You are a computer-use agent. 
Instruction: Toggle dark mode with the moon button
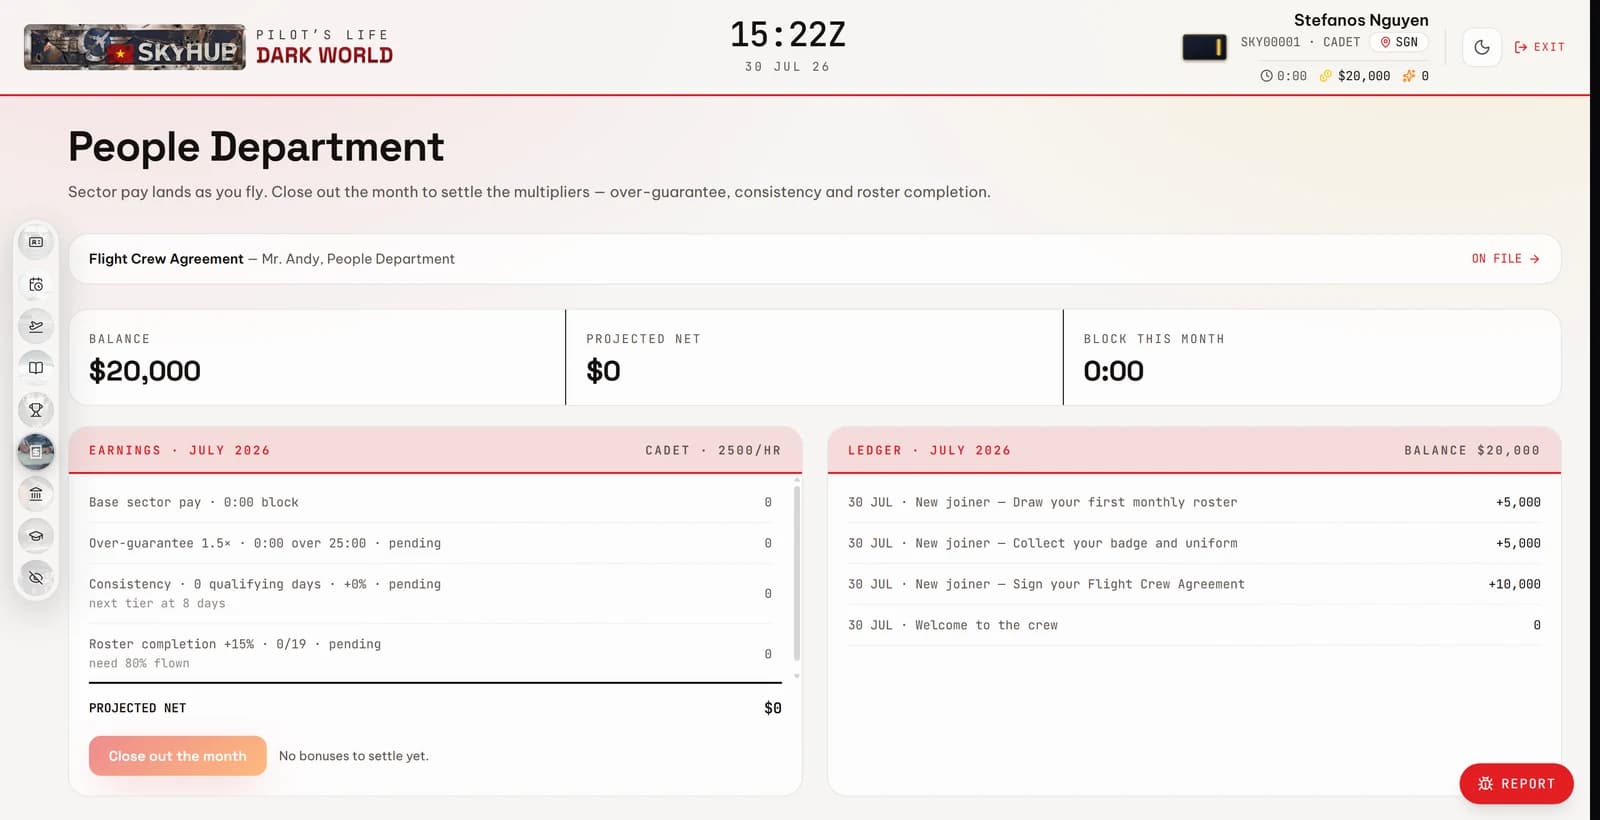tap(1482, 47)
